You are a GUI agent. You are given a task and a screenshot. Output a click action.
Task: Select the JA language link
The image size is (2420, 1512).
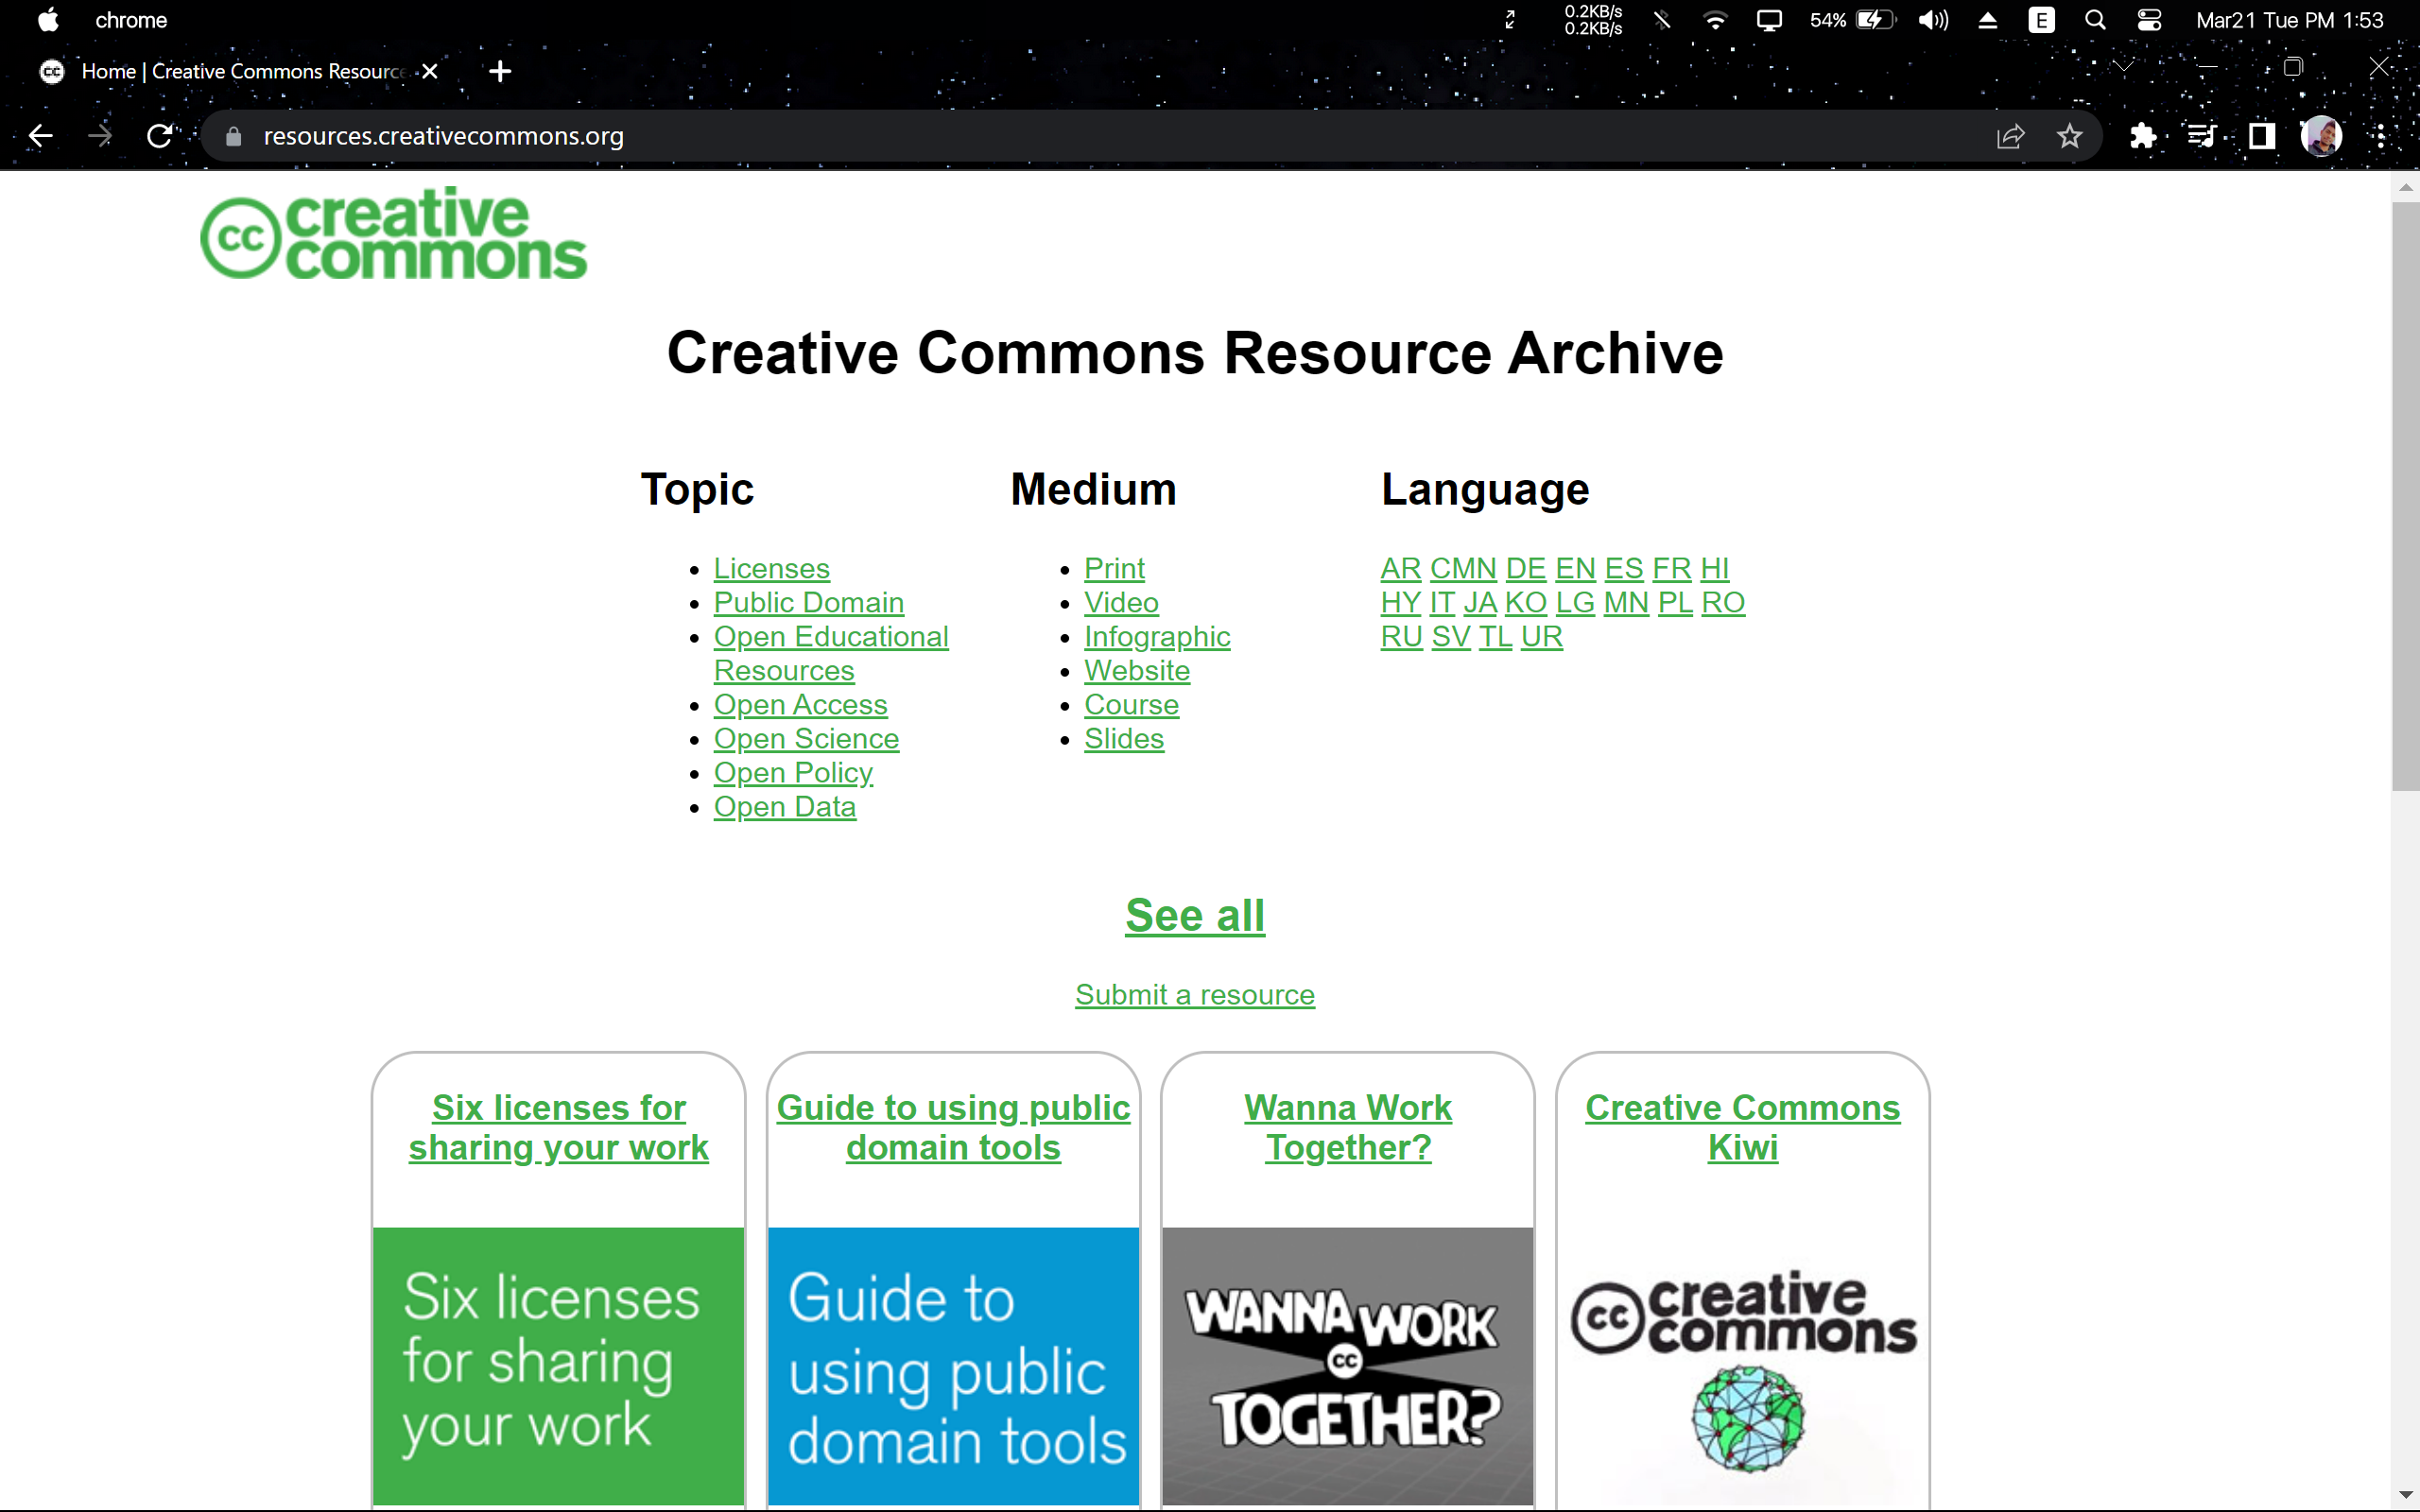tap(1480, 602)
